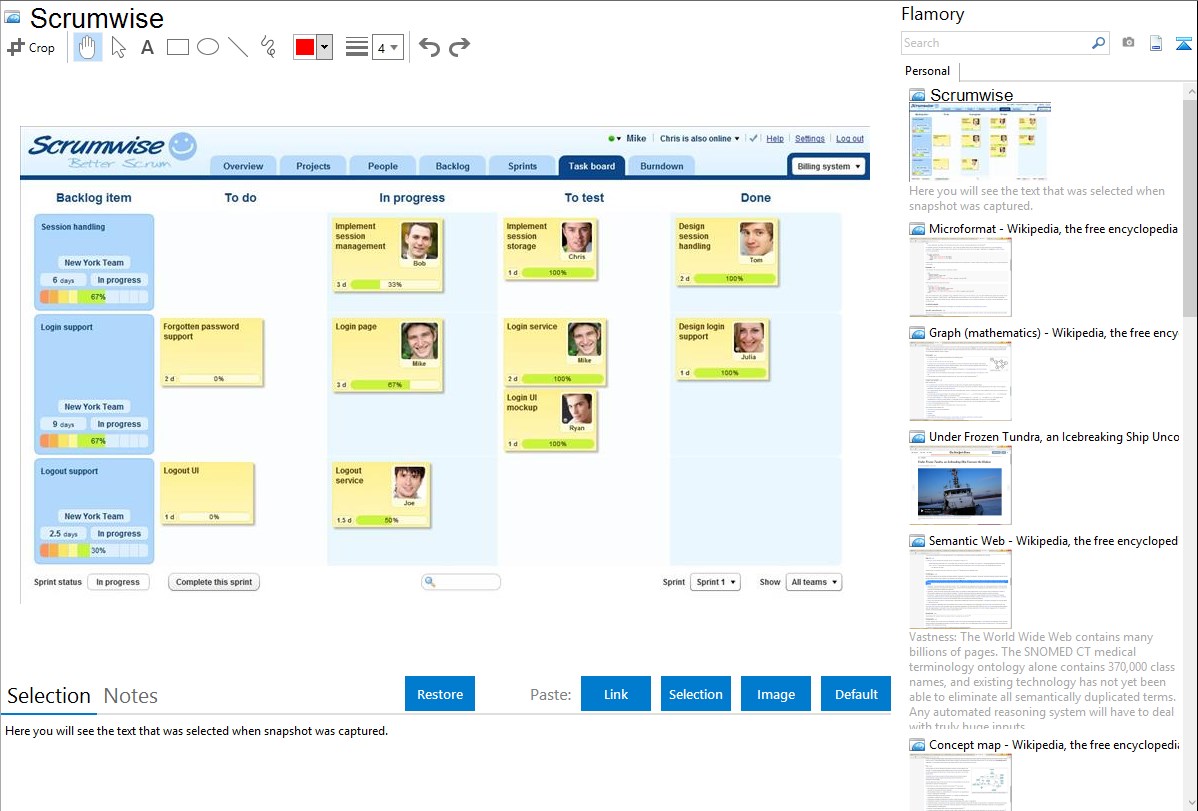1198x811 pixels.
Task: Switch to the Overview tab
Action: tap(243, 166)
